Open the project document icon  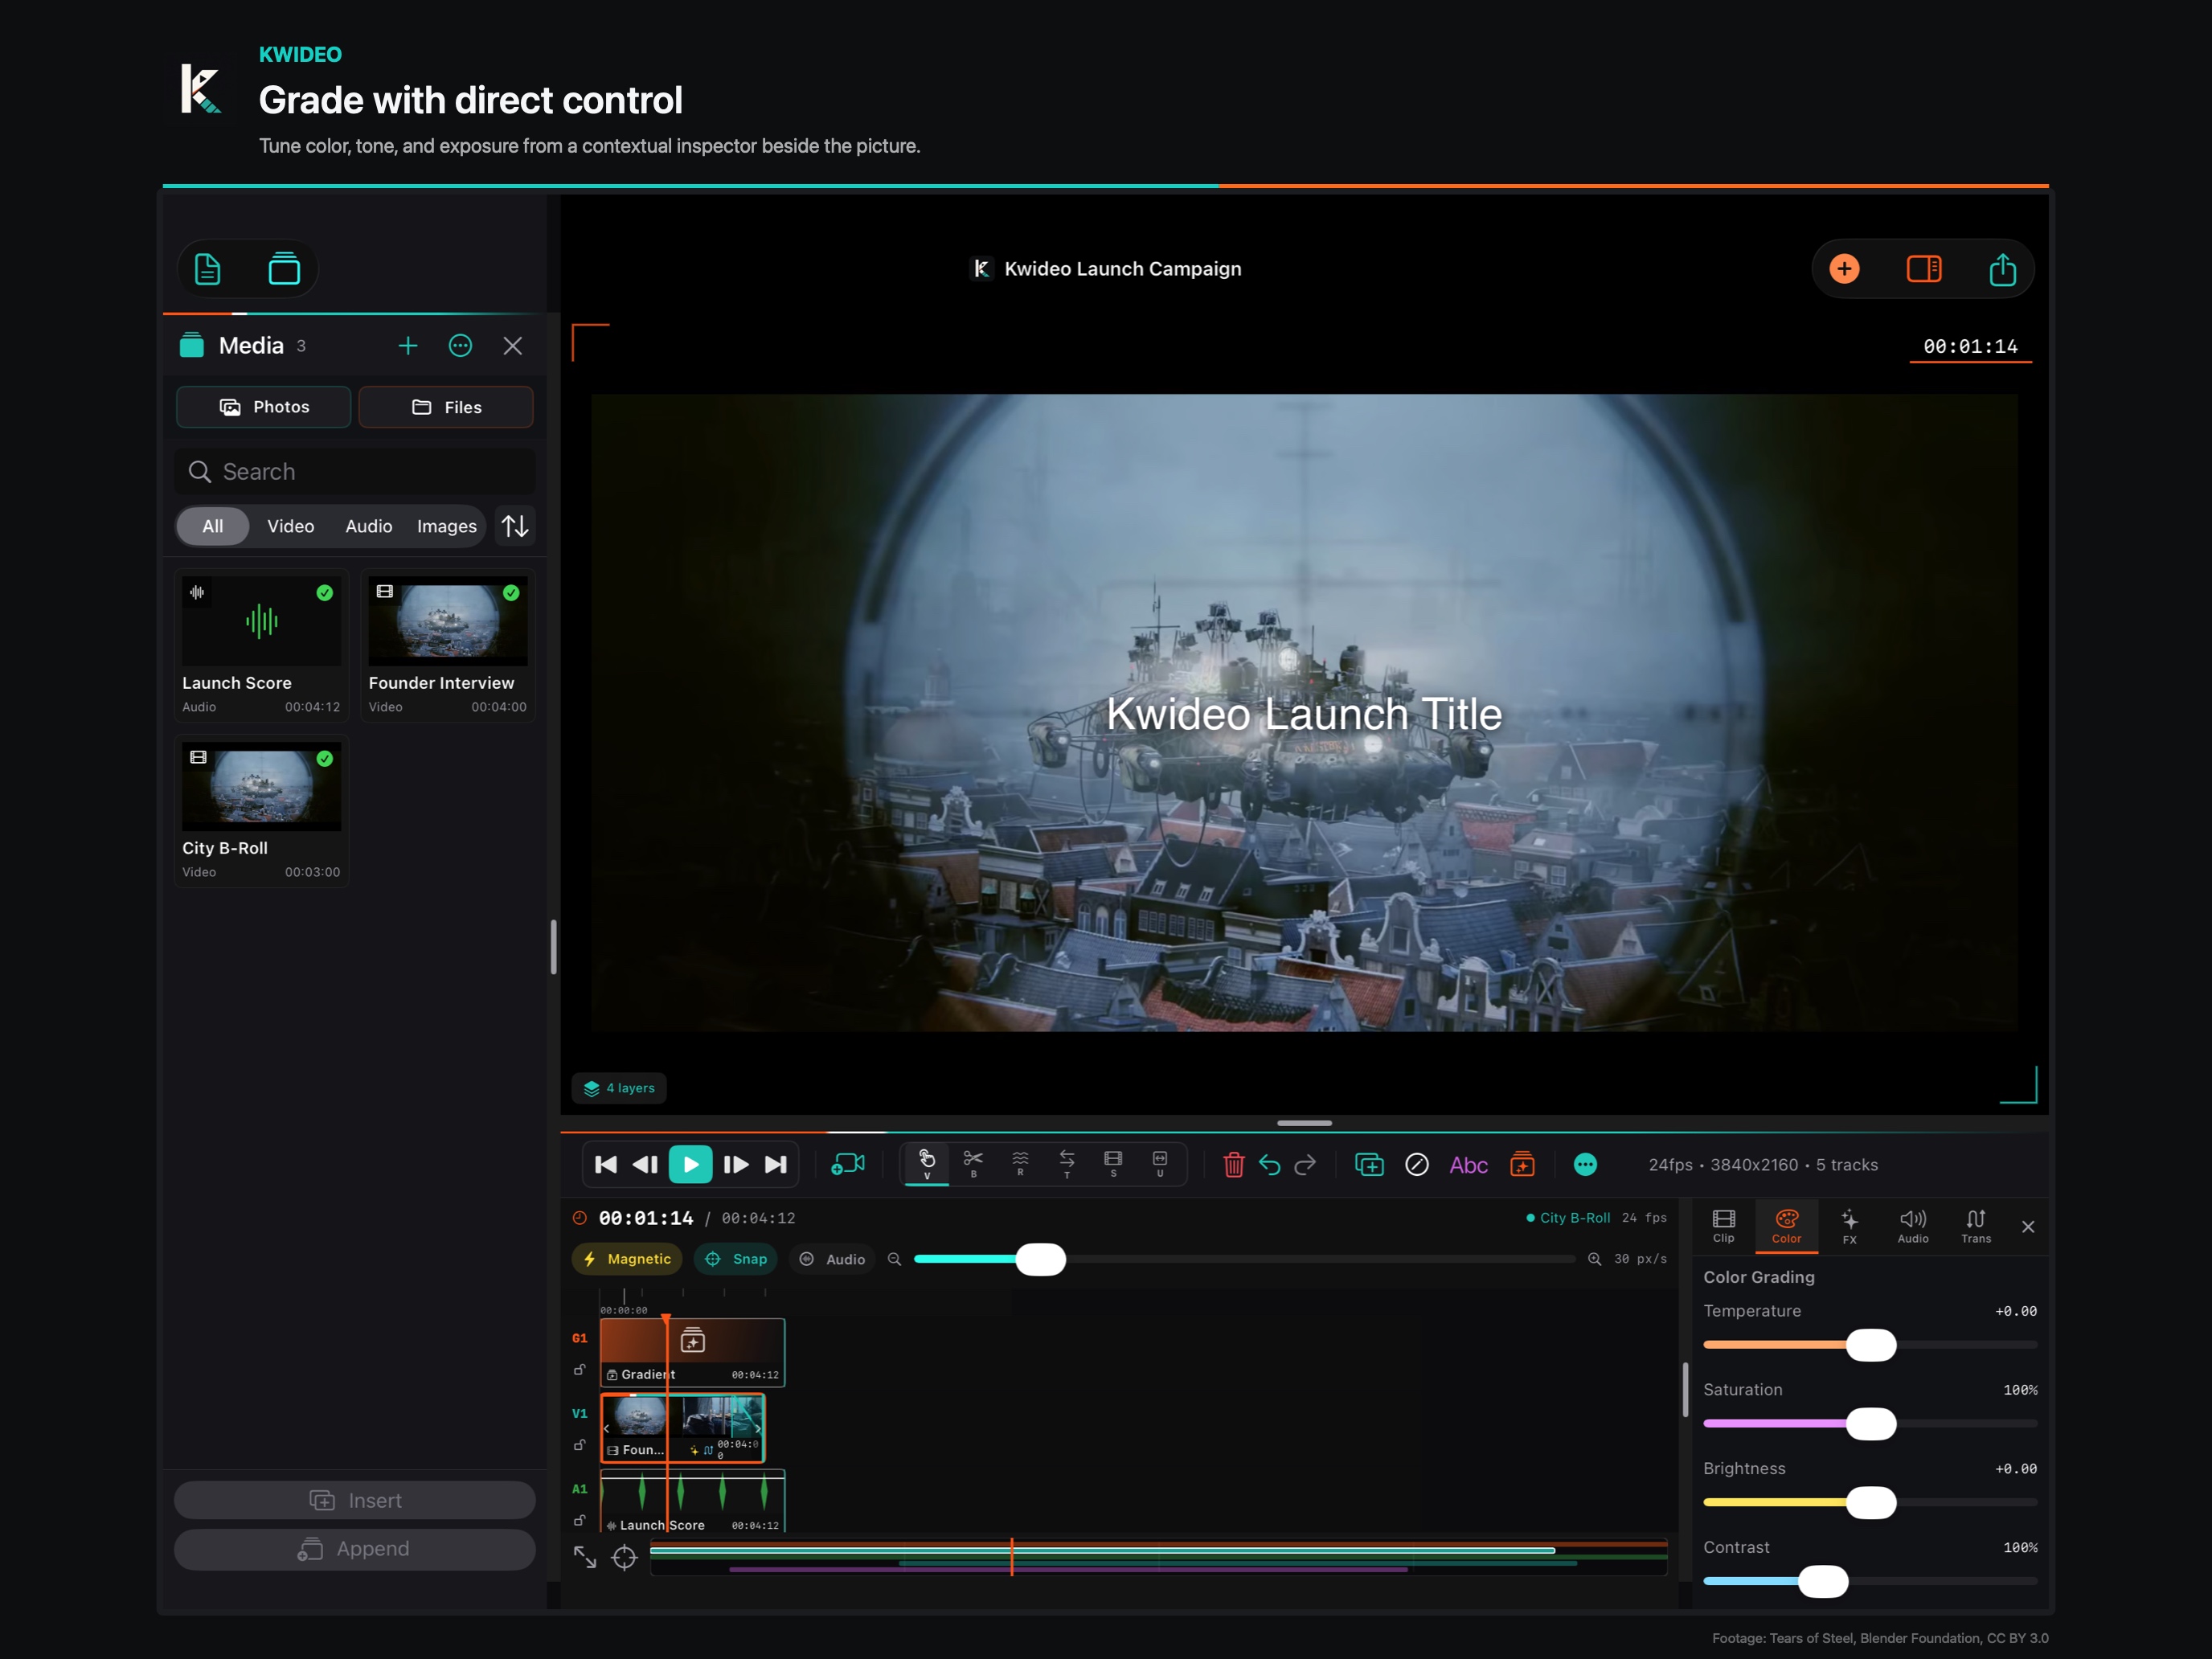pyautogui.click(x=207, y=269)
